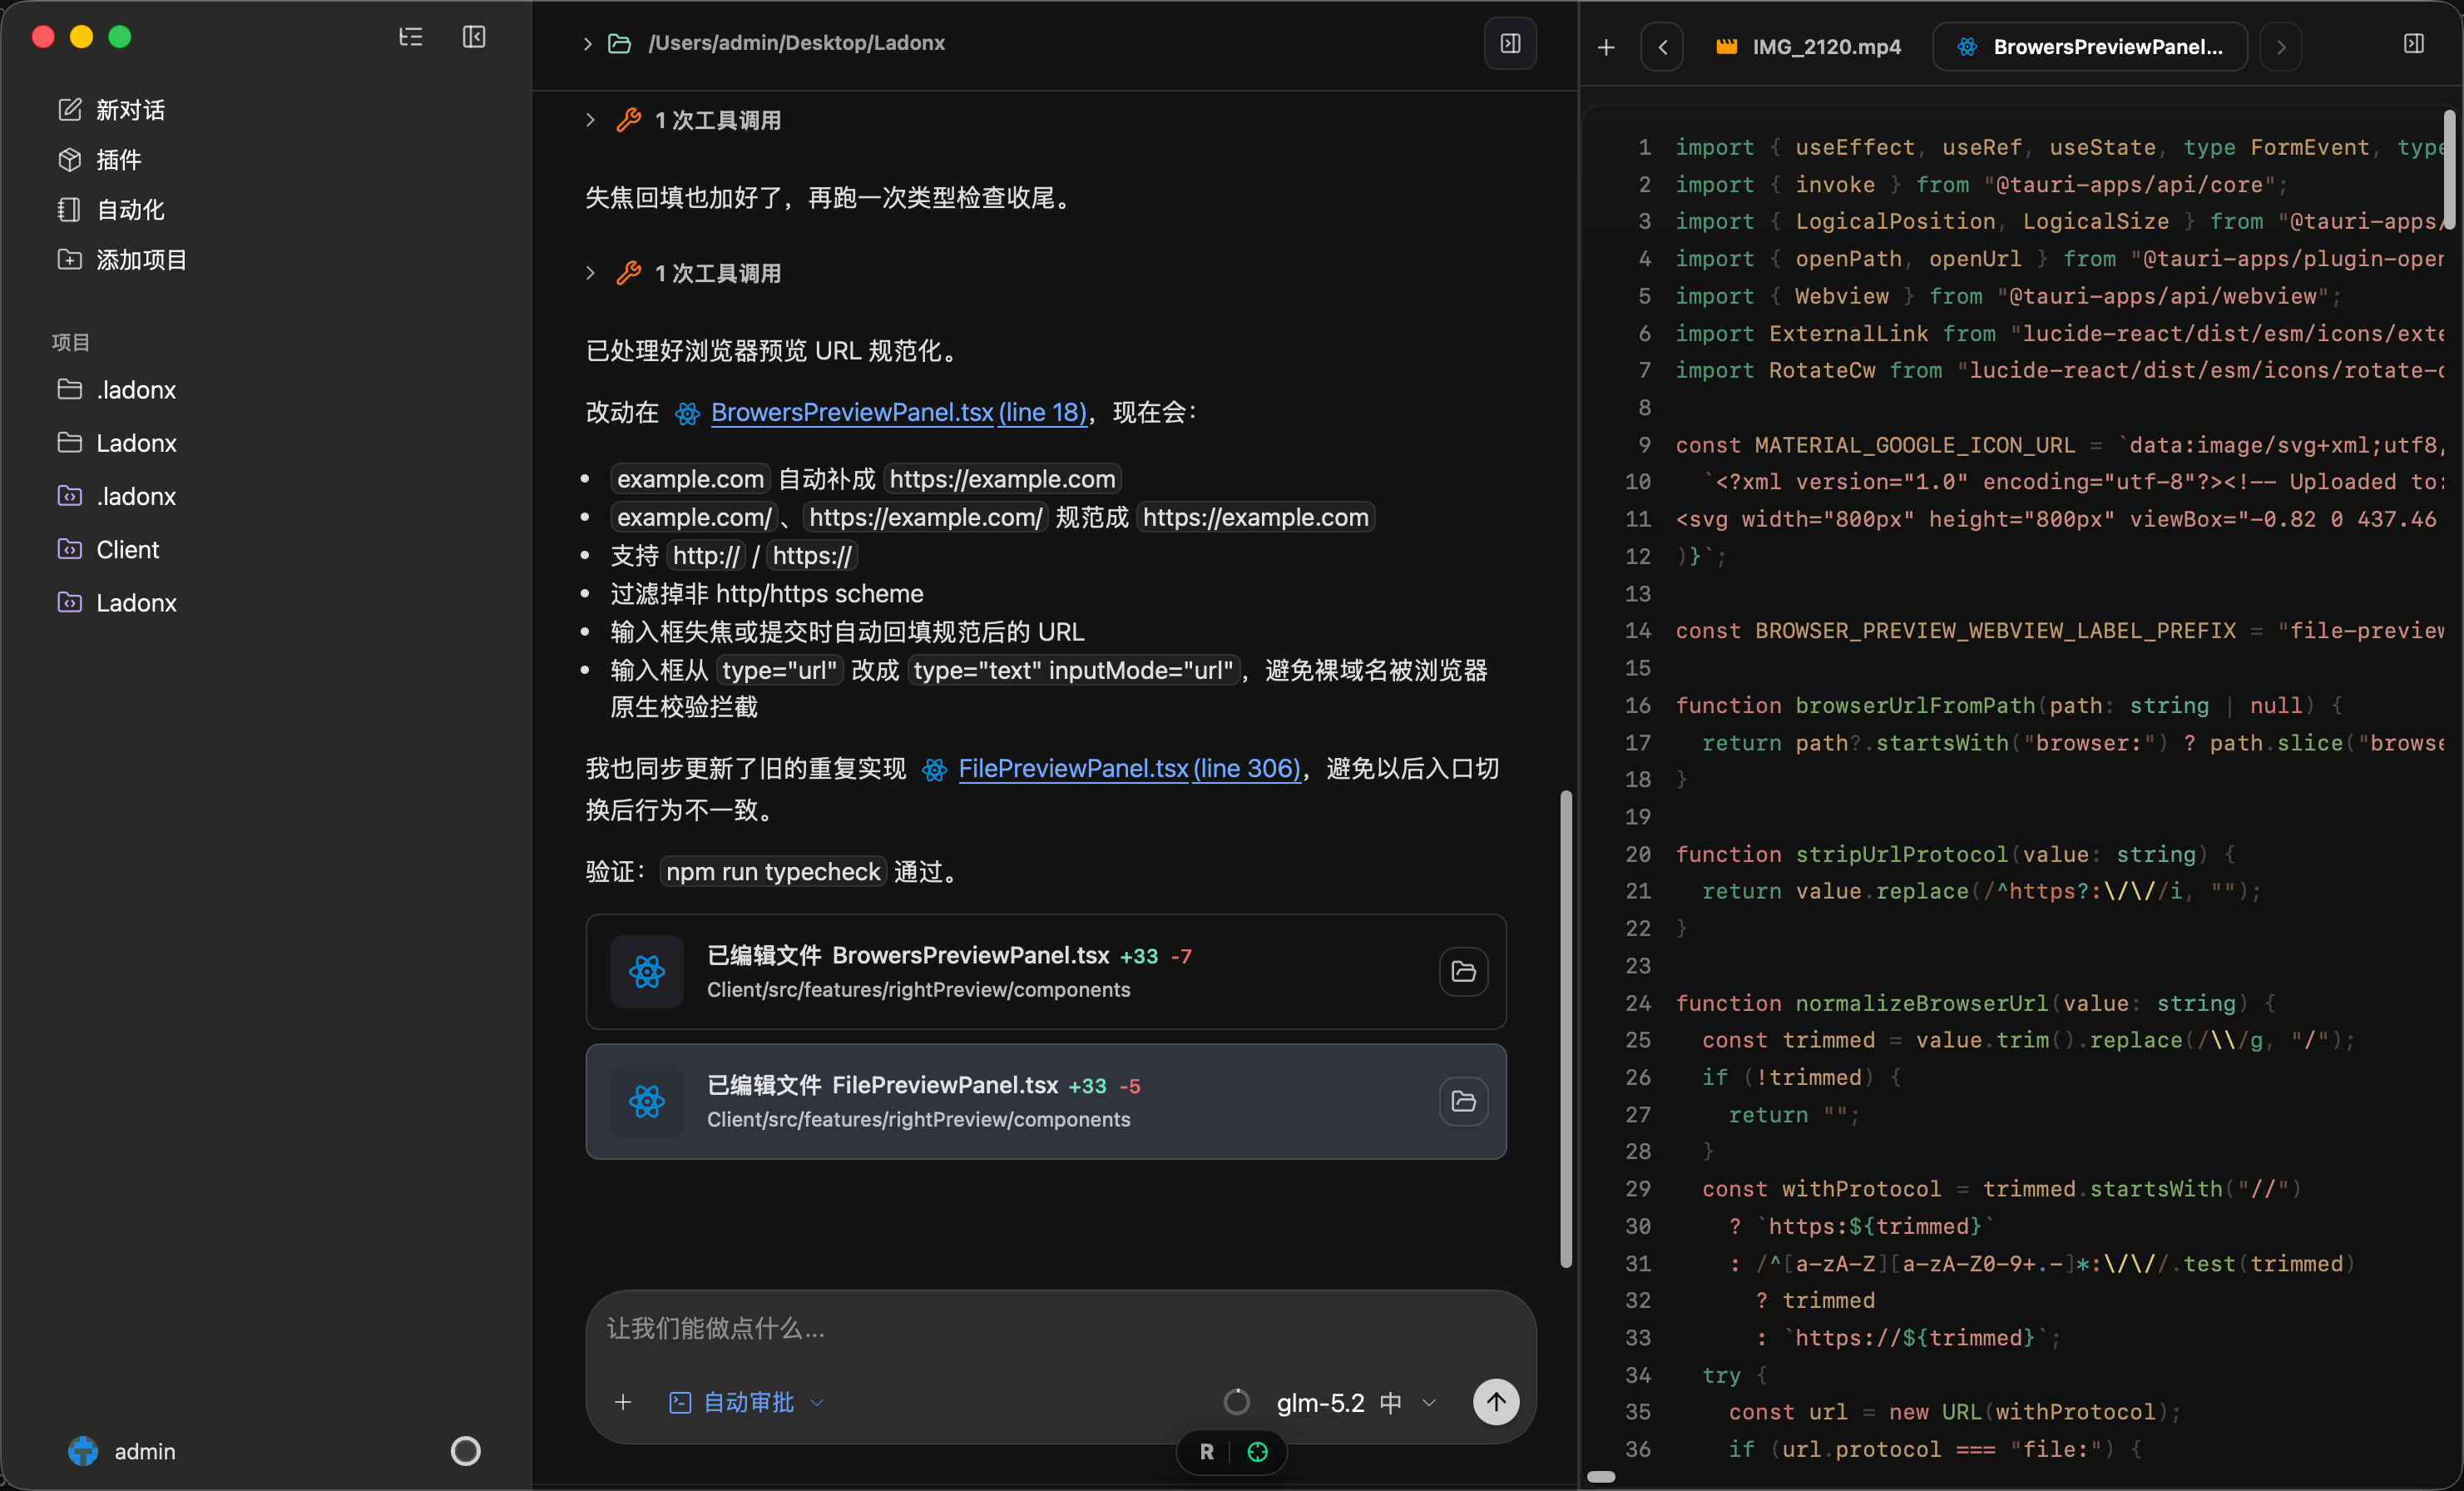The width and height of the screenshot is (2464, 1491).
Task: Open the last Ladonx code project
Action: pyautogui.click(x=117, y=603)
